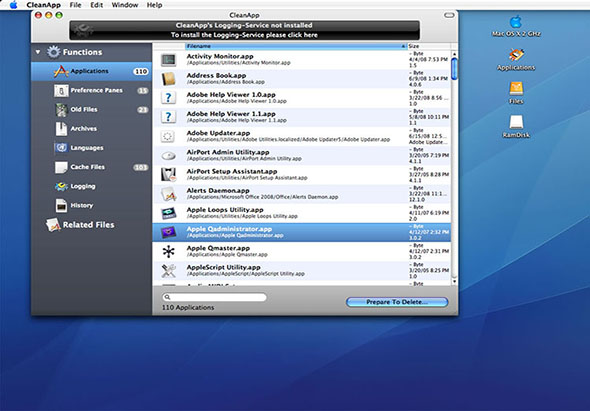Click Prepare To Delete button

click(x=397, y=302)
